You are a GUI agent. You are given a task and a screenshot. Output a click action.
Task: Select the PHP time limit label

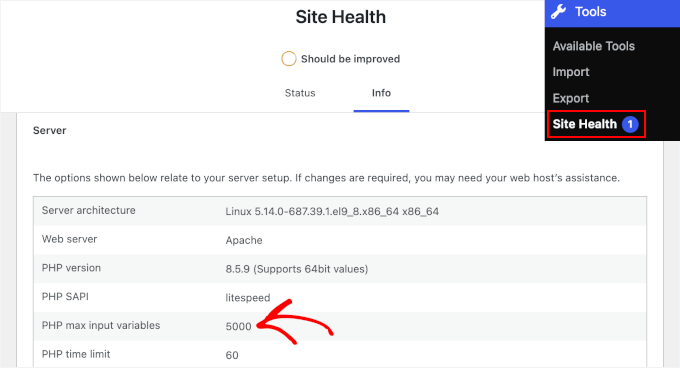pos(76,354)
